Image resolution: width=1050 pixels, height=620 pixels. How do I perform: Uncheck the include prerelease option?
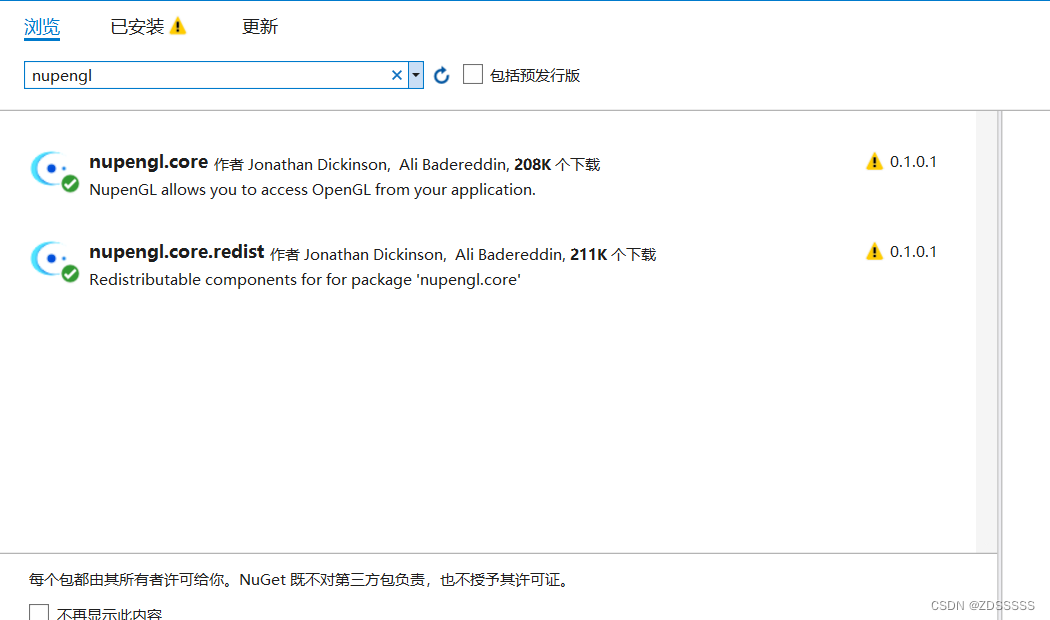(472, 74)
